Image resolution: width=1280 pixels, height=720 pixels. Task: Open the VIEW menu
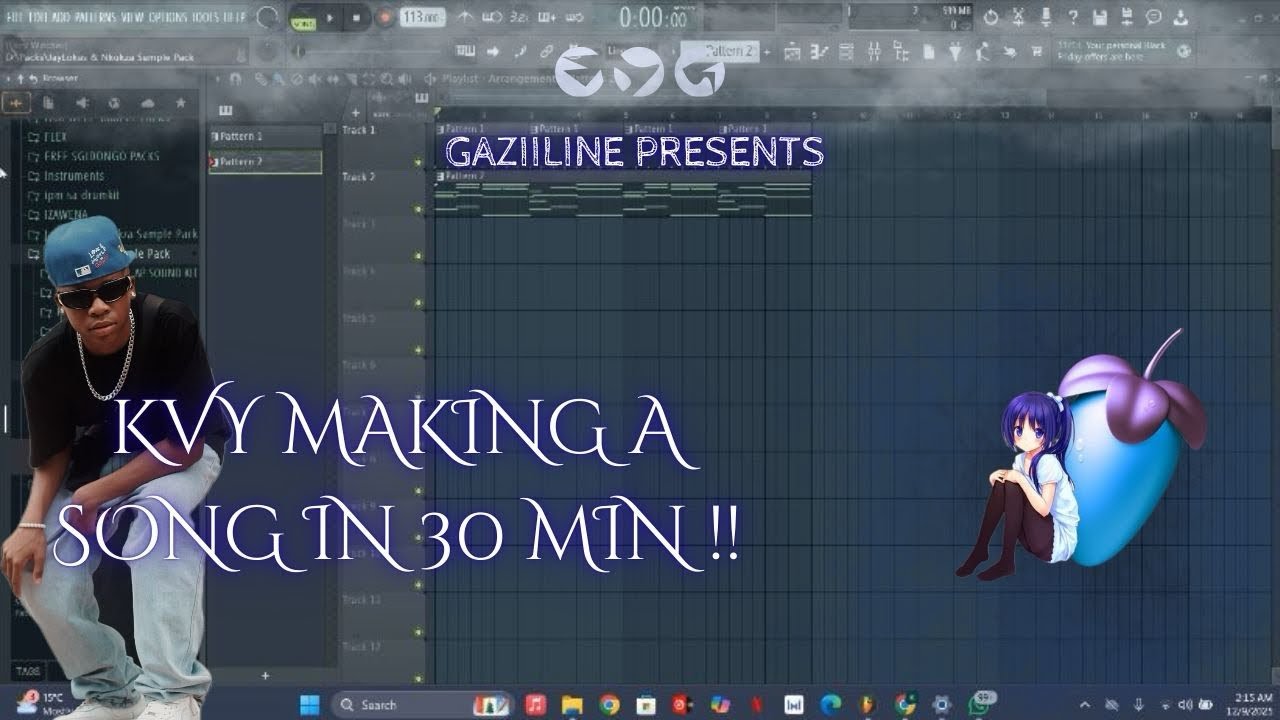coord(132,16)
